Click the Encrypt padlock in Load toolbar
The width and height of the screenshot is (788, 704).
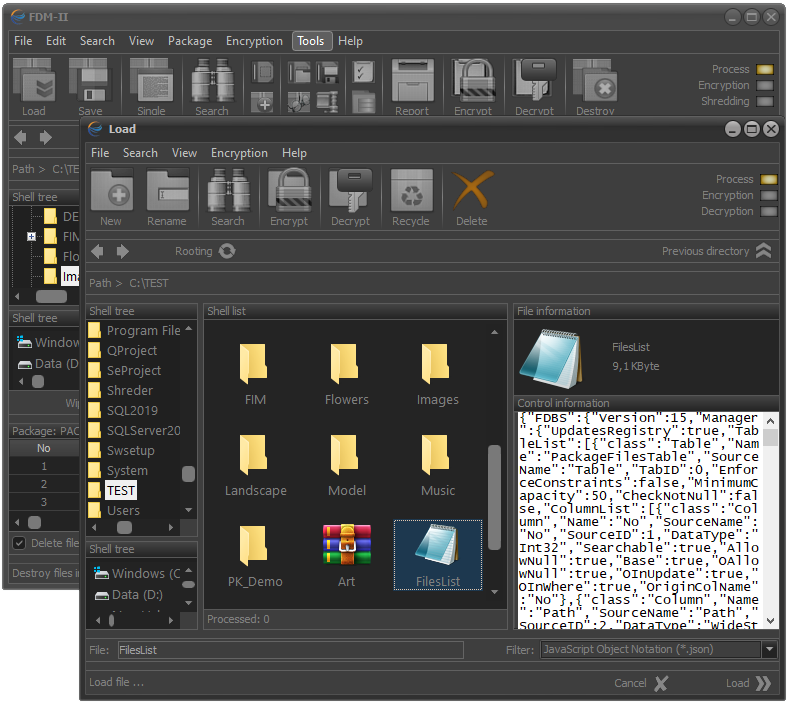pyautogui.click(x=289, y=190)
